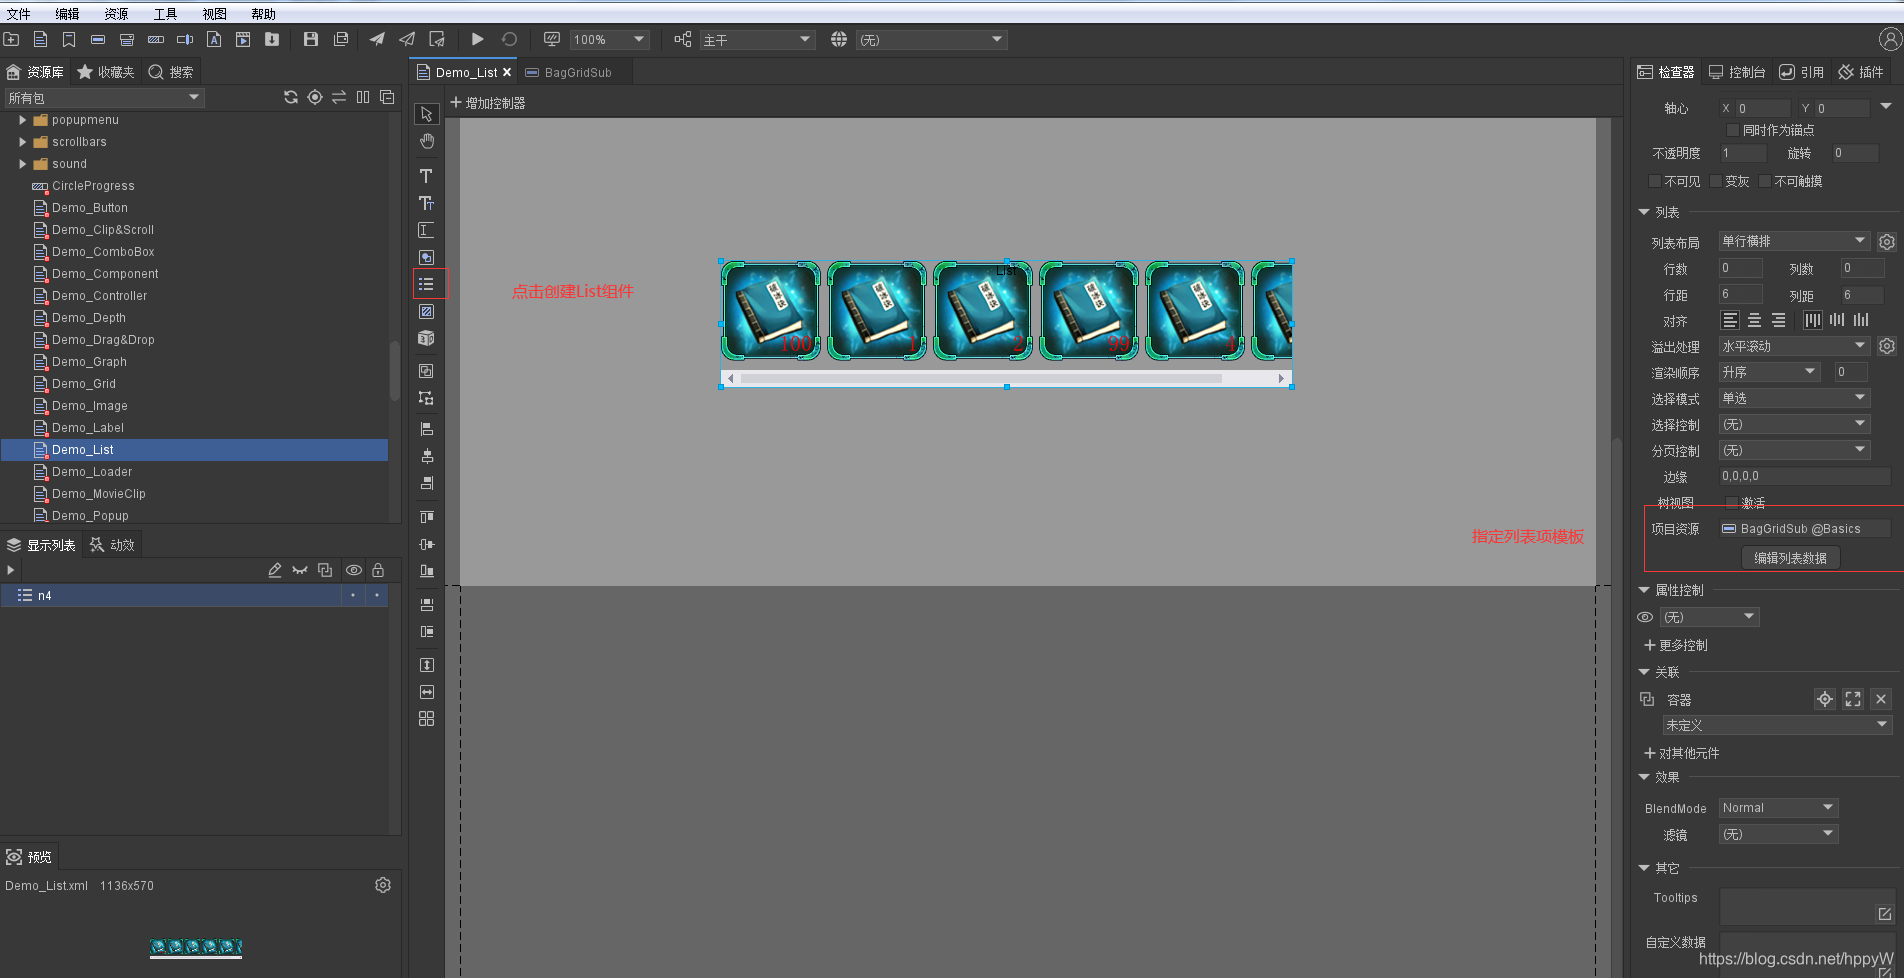The width and height of the screenshot is (1904, 978).
Task: Close the Demo_List tab
Action: tap(507, 72)
